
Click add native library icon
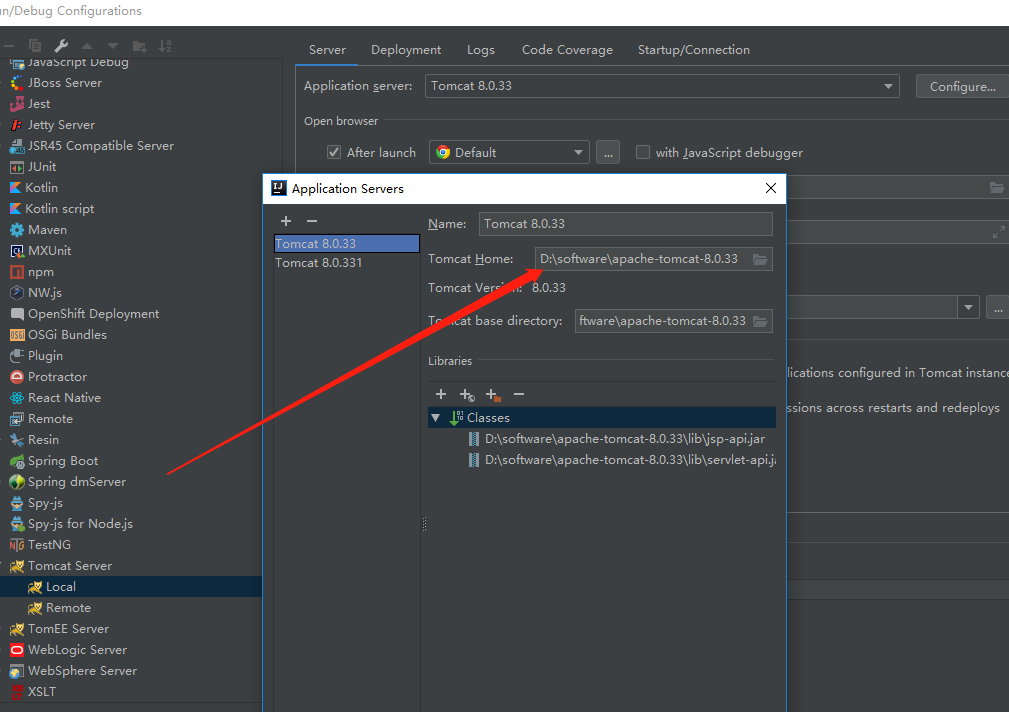pyautogui.click(x=493, y=395)
